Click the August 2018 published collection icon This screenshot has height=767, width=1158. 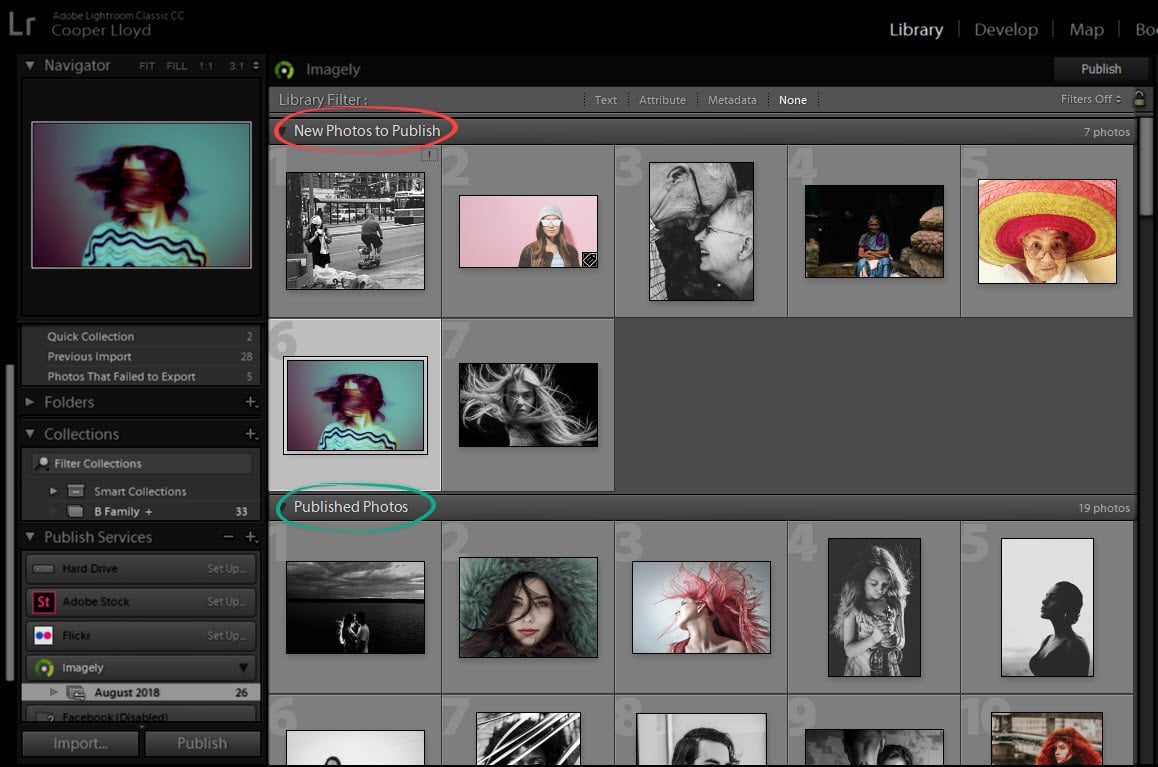(75, 692)
